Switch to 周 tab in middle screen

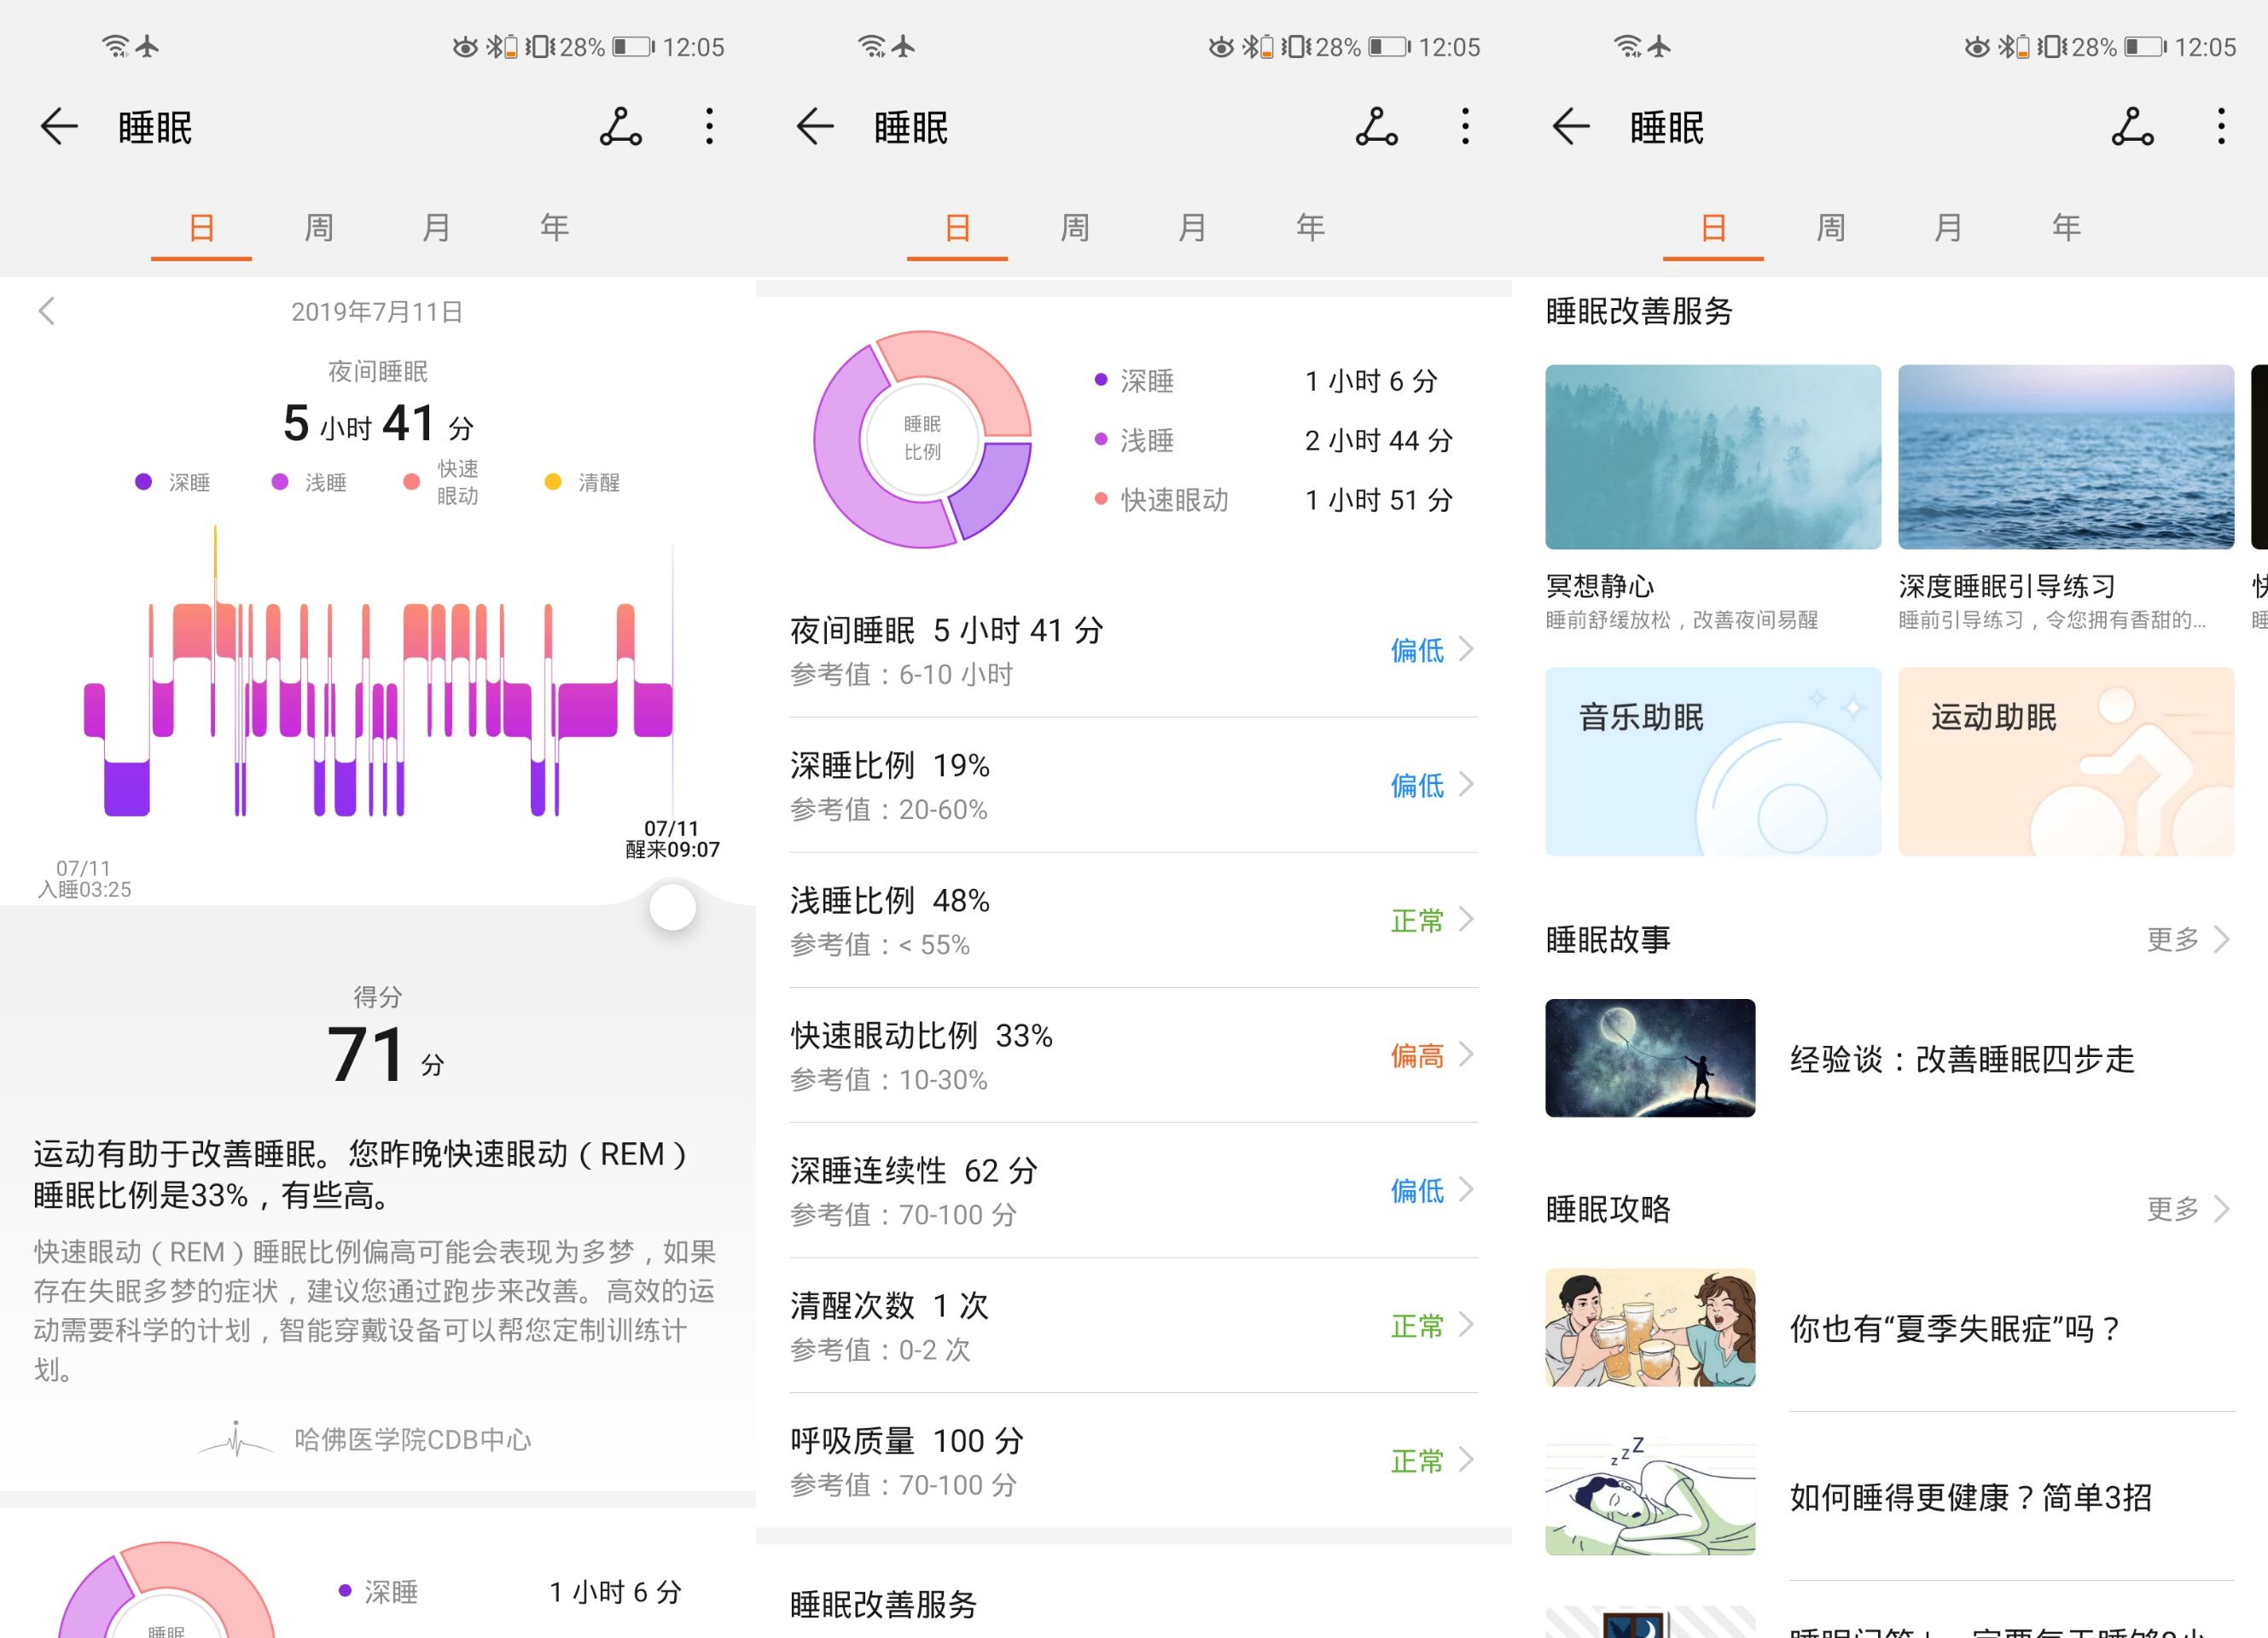(x=1075, y=228)
